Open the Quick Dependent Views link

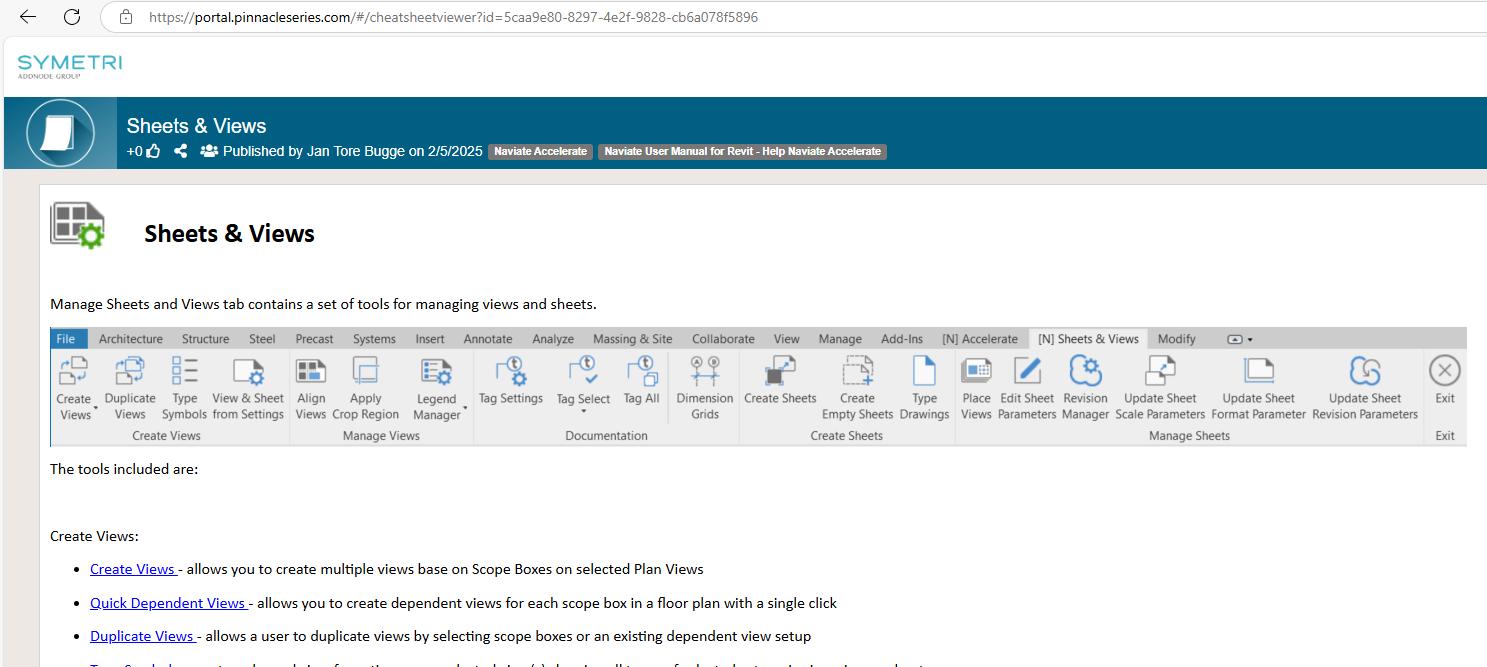pyautogui.click(x=168, y=603)
